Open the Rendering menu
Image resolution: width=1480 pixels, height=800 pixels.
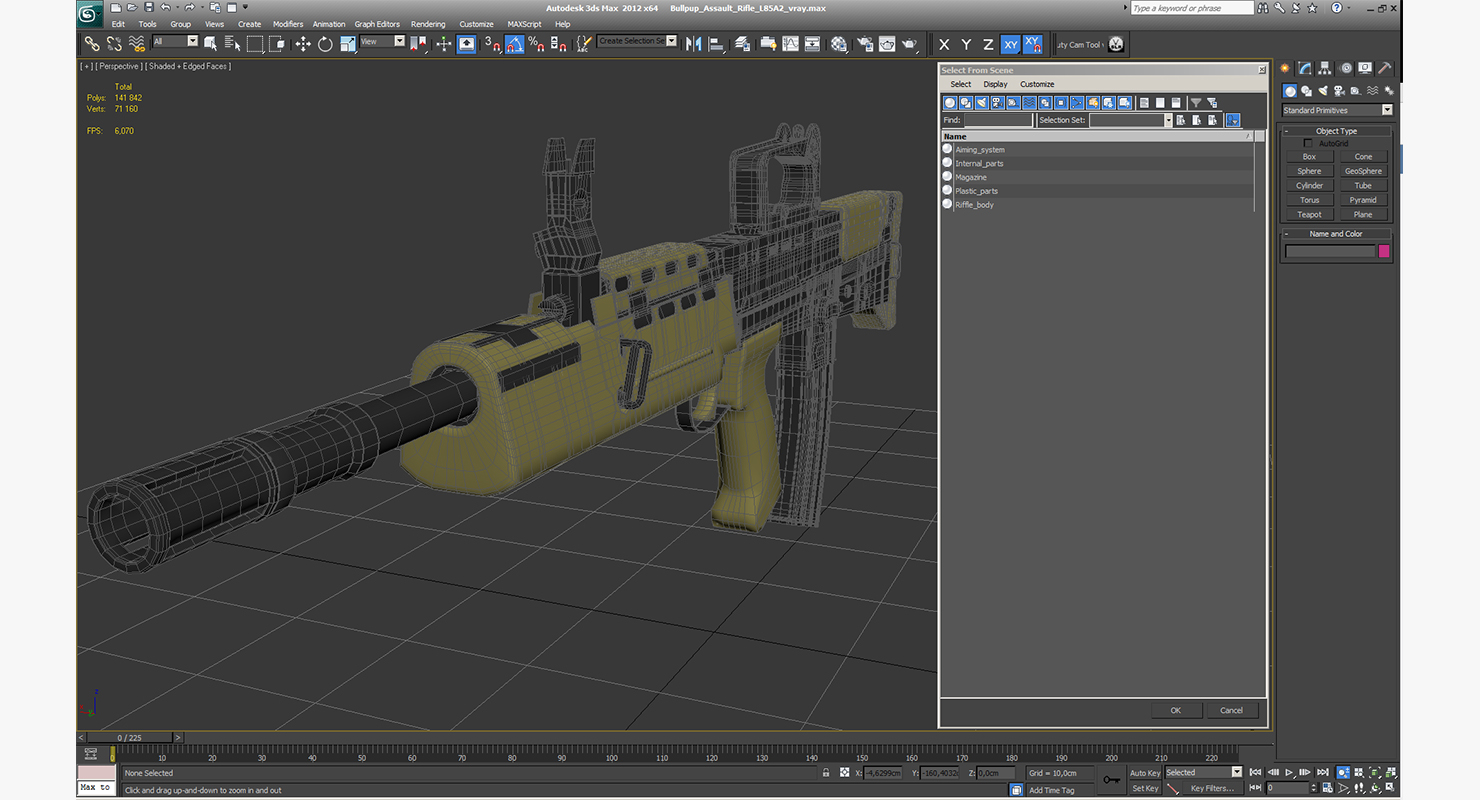[428, 24]
